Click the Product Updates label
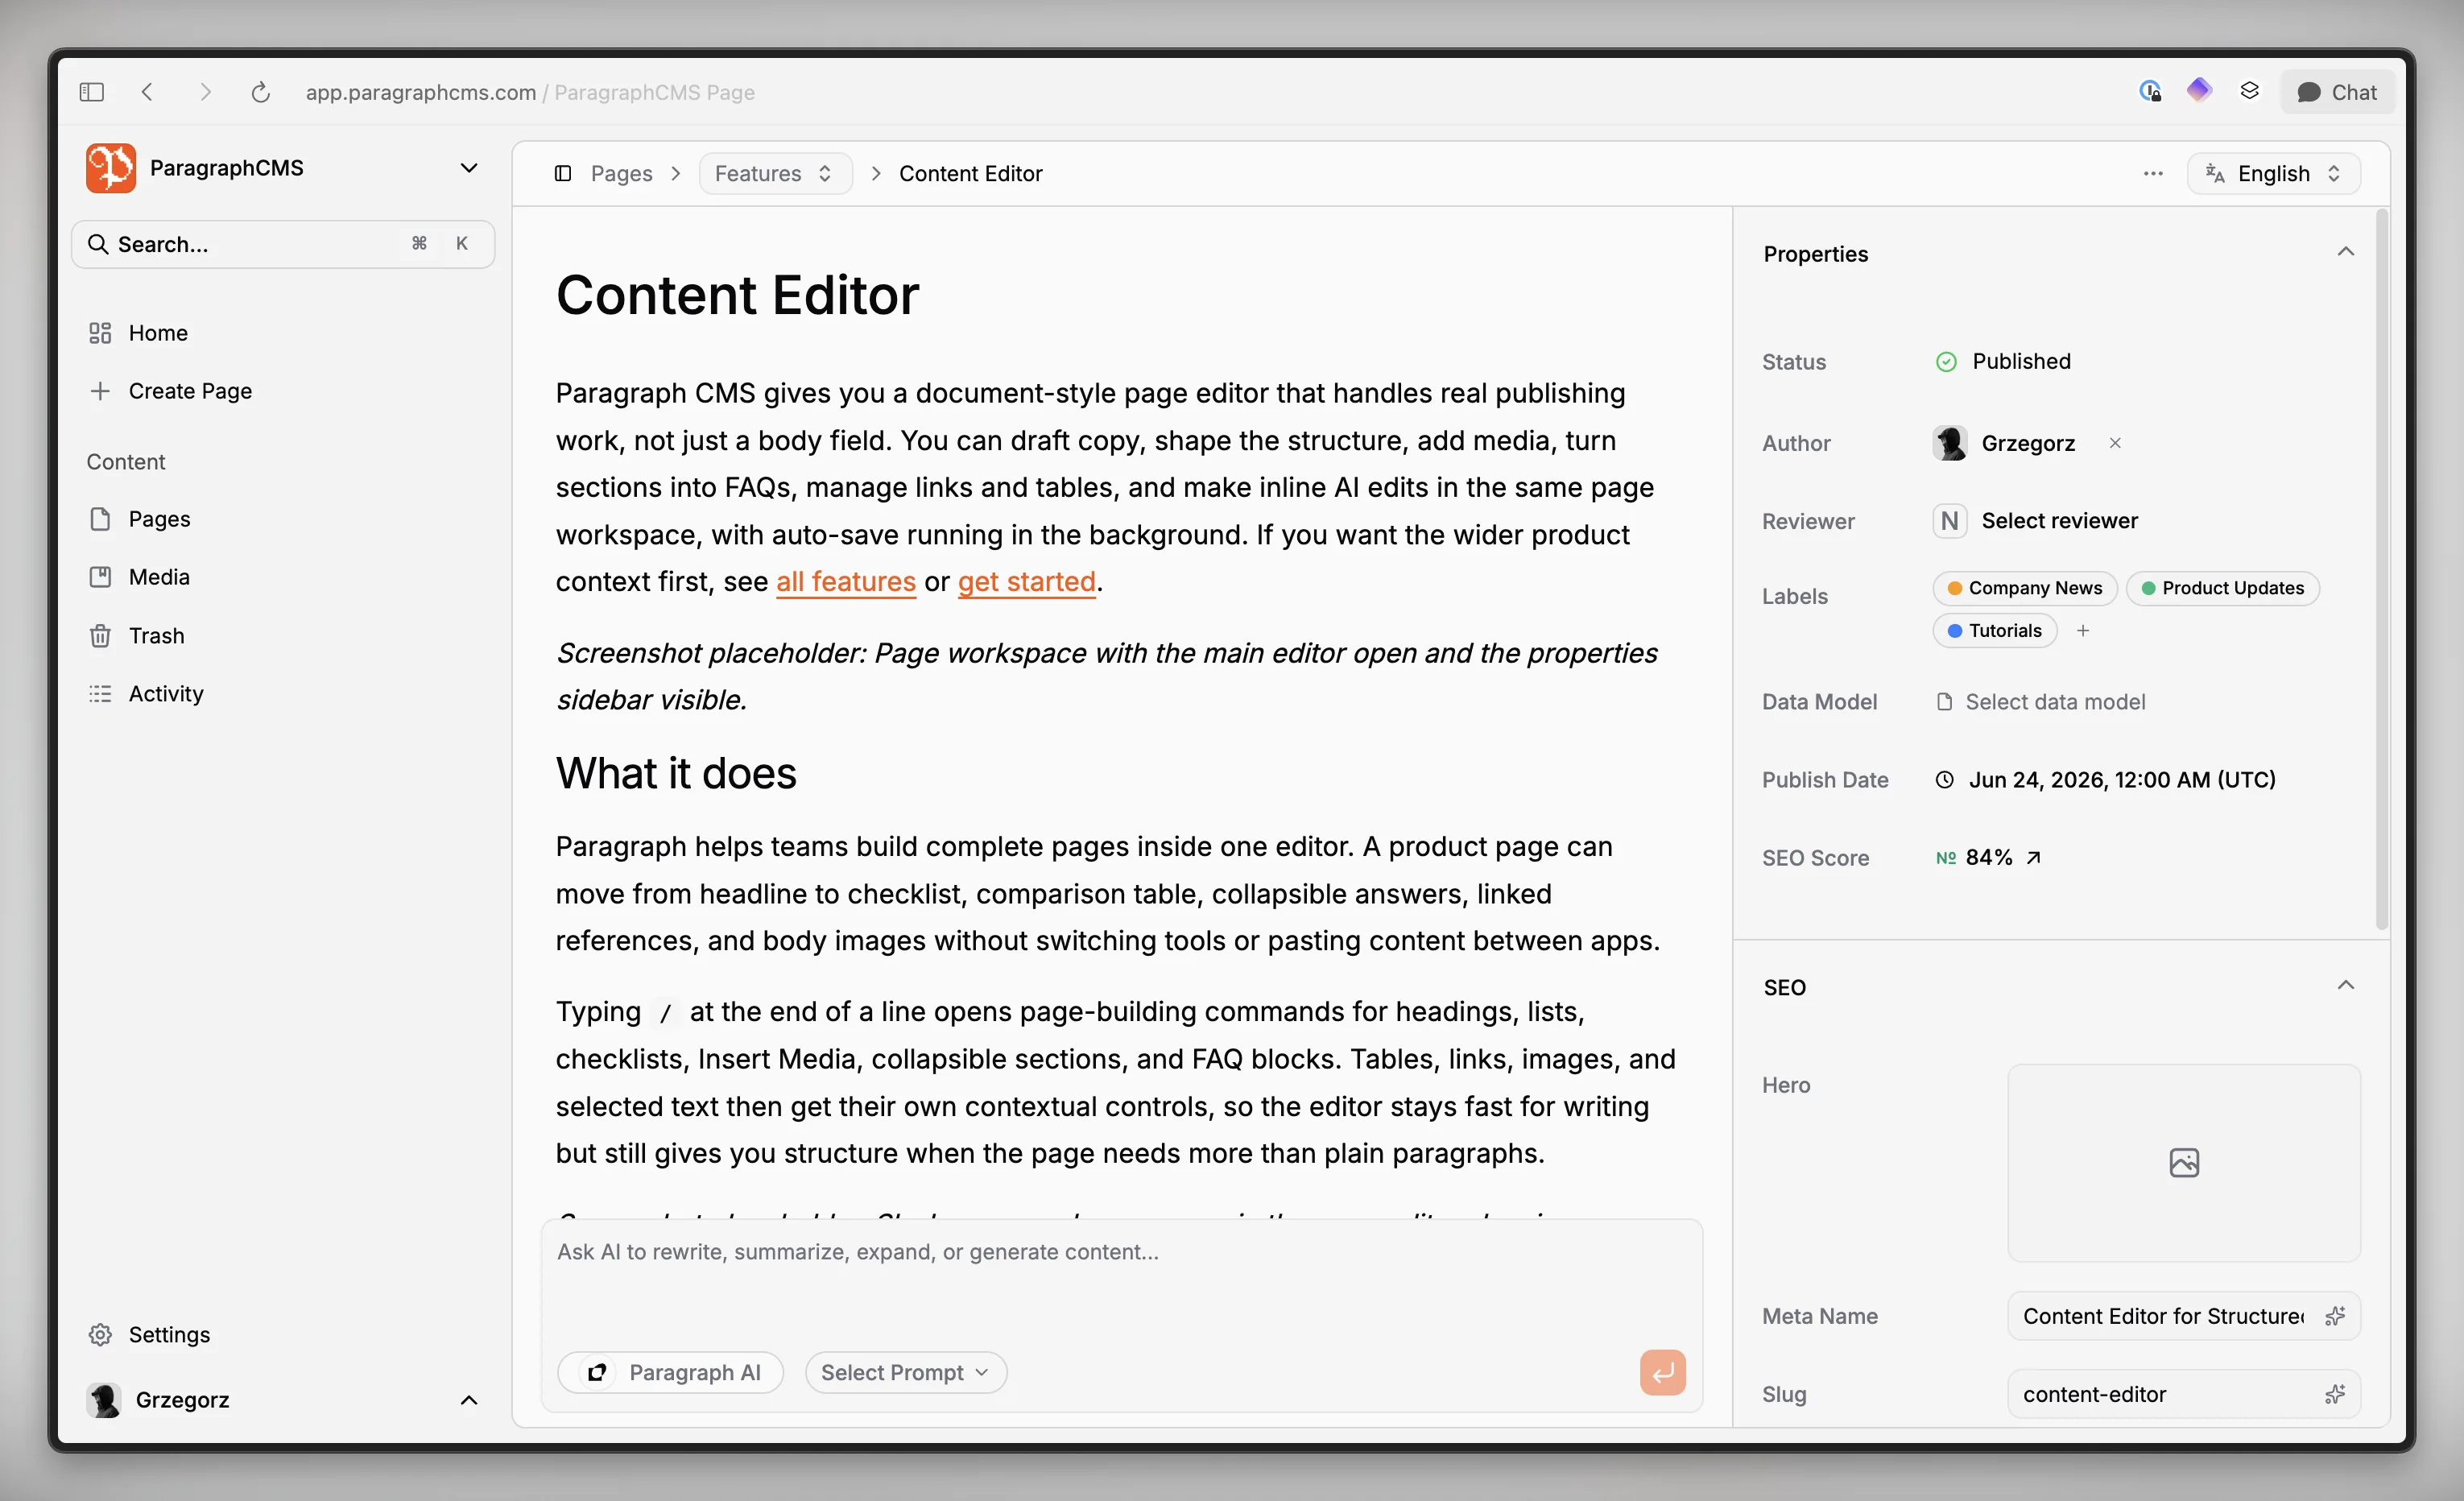Screen dimensions: 2464x1501 2222,588
